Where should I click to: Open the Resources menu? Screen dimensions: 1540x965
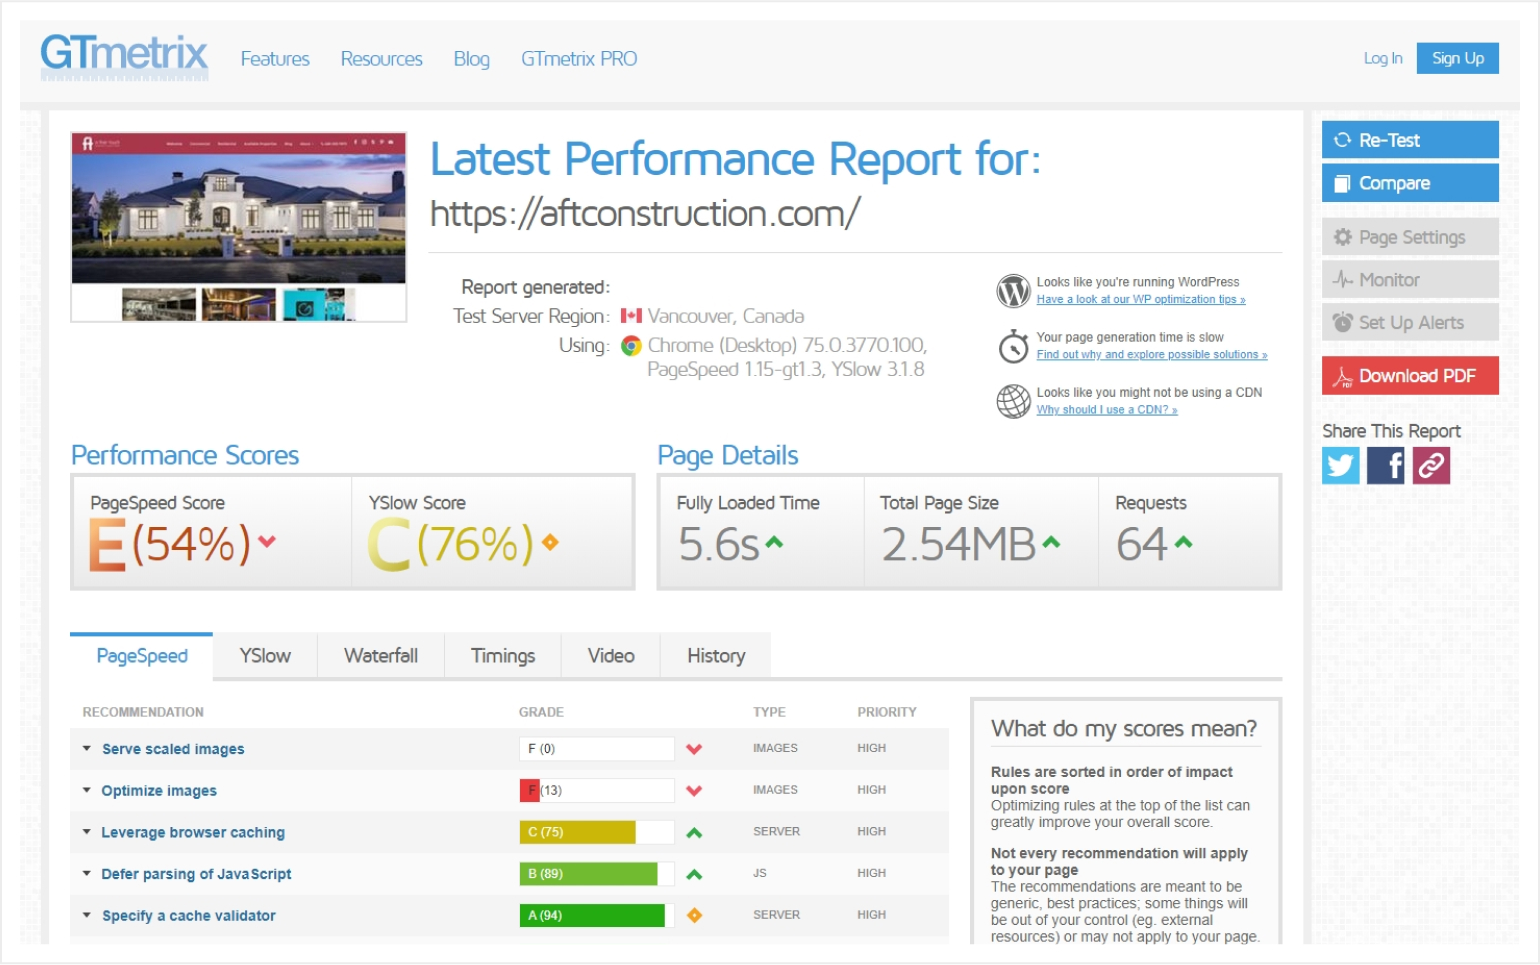point(381,59)
